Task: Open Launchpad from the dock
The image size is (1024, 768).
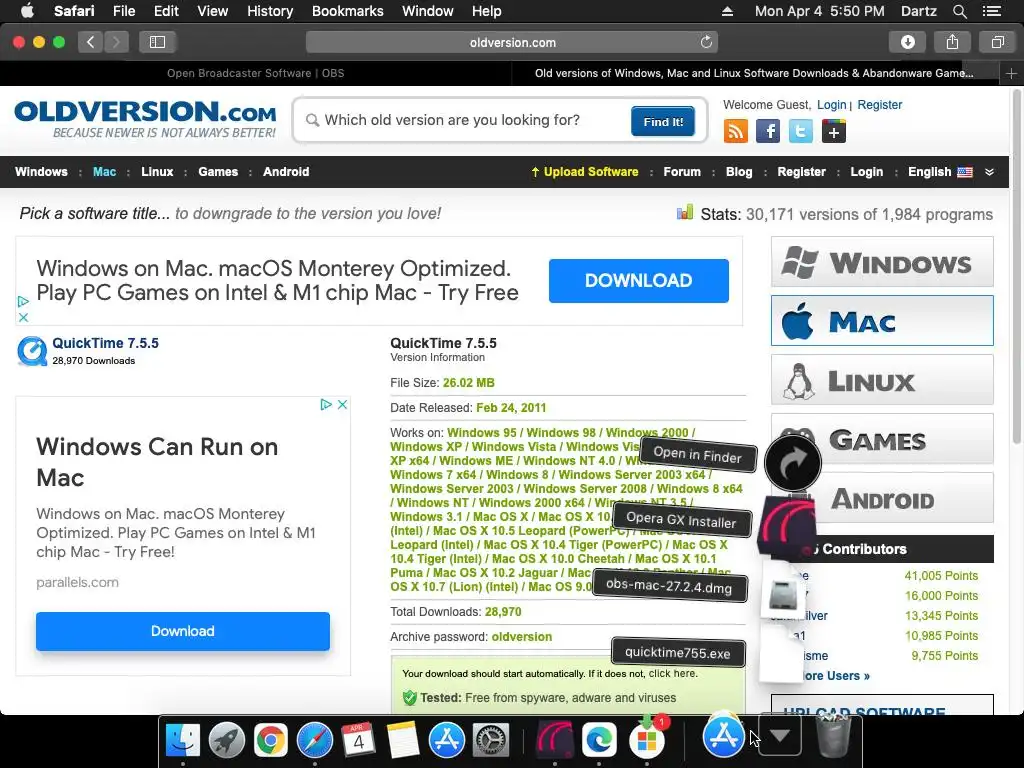Action: pyautogui.click(x=227, y=739)
